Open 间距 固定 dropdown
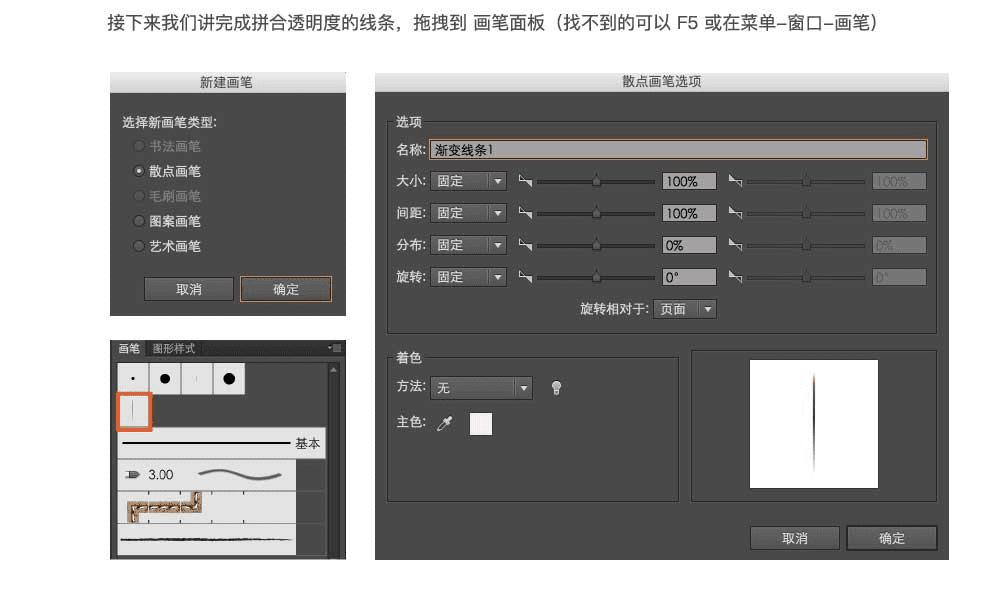The width and height of the screenshot is (1000, 594). pyautogui.click(x=469, y=213)
